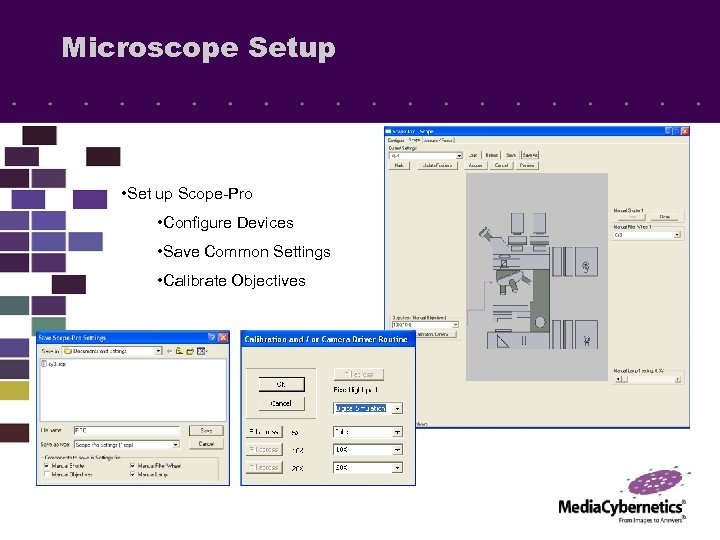Open the Manual Filter Wheel 1 Cy3 dropdown
This screenshot has height=540, width=720.
click(677, 235)
